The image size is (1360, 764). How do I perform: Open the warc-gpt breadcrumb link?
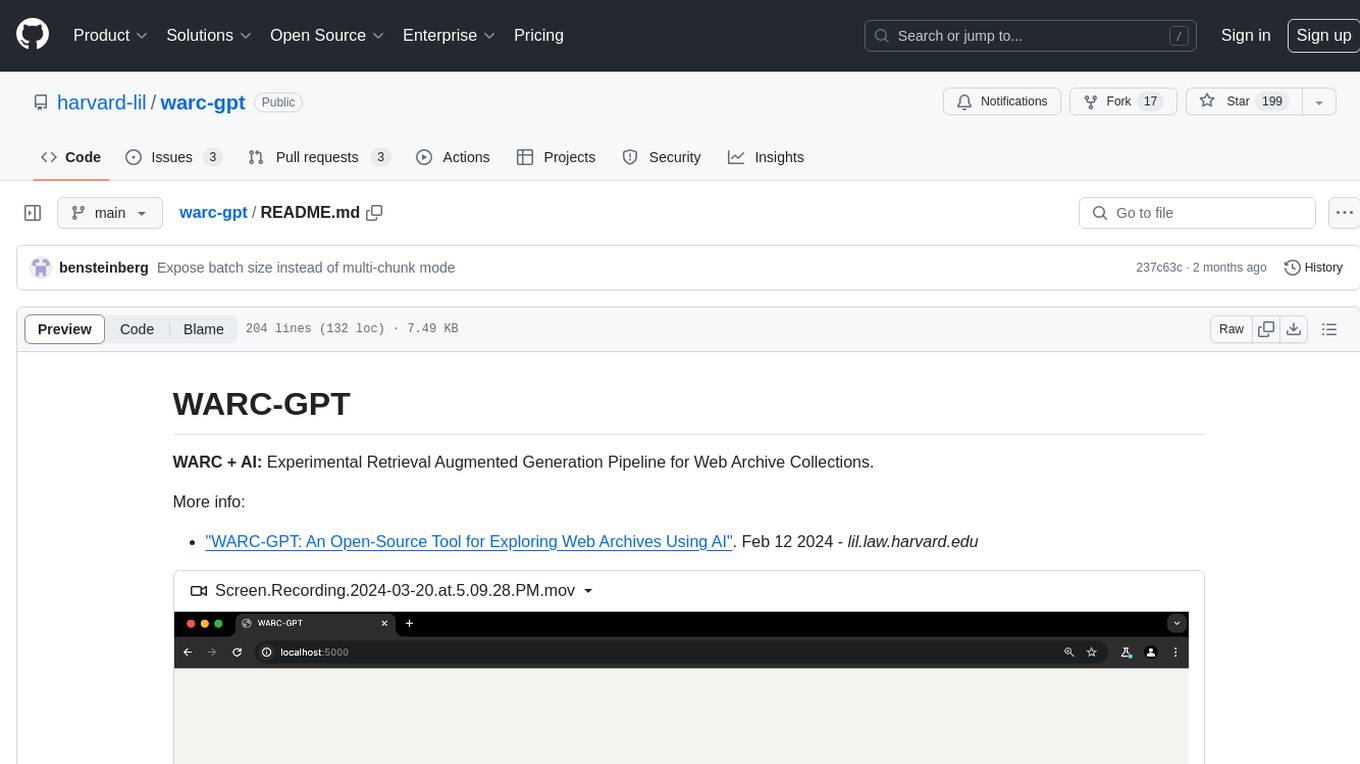pos(213,213)
